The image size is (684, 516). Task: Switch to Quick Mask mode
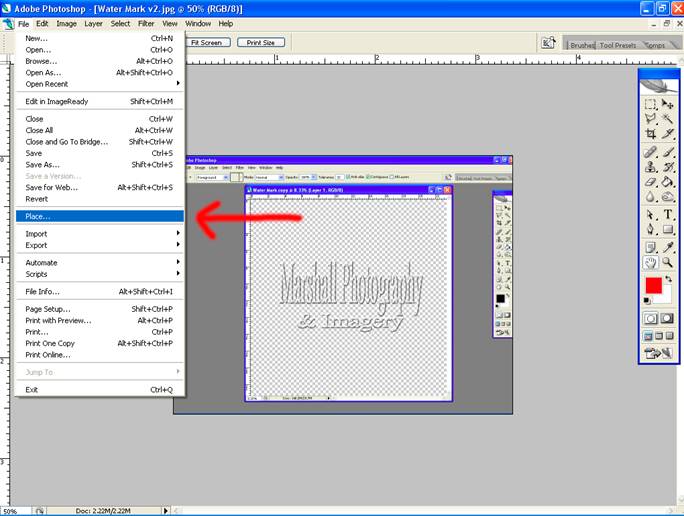(x=667, y=318)
